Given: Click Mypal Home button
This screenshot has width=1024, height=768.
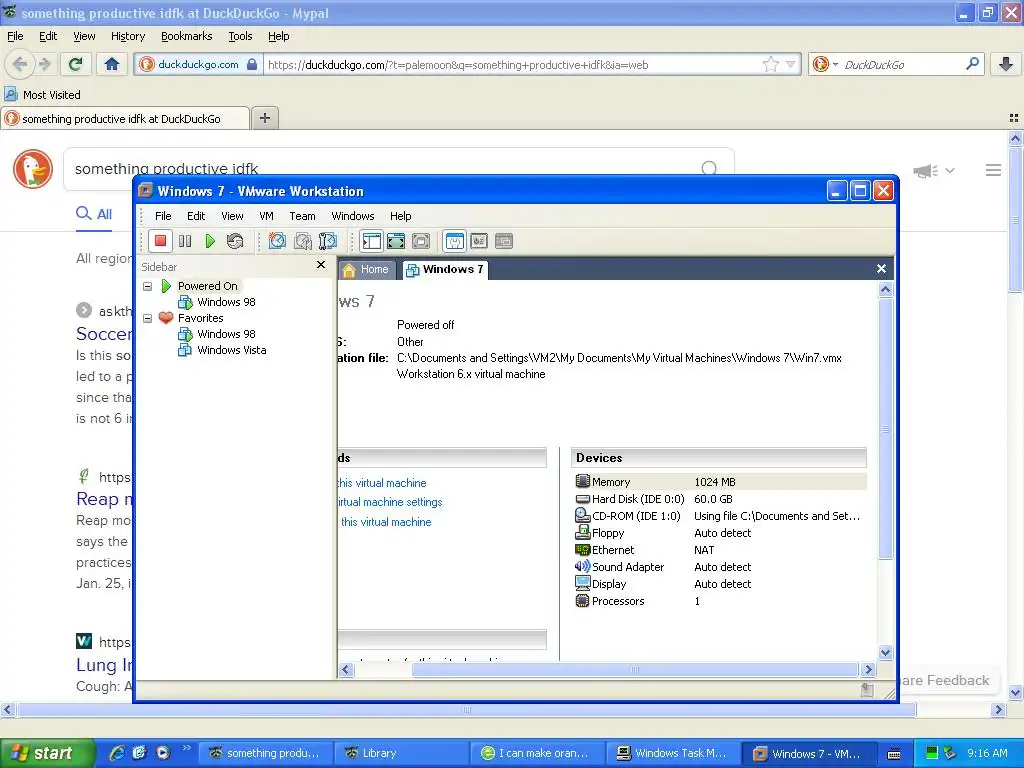Looking at the screenshot, I should [112, 64].
